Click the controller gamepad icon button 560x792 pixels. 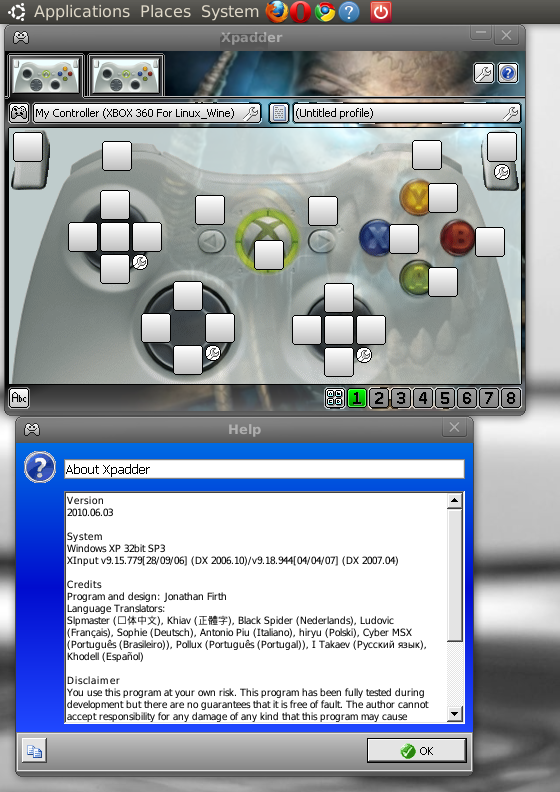coord(19,113)
